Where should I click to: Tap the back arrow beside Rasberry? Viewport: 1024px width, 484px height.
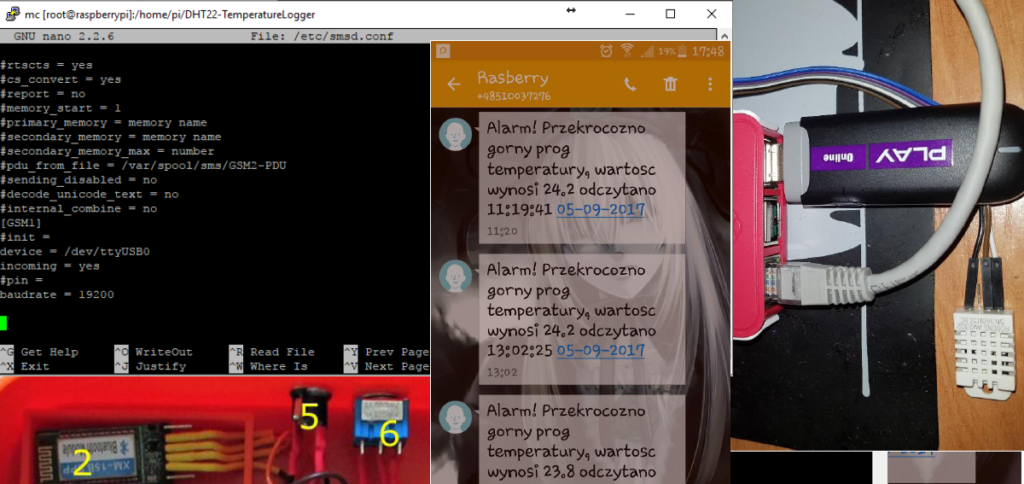click(453, 85)
